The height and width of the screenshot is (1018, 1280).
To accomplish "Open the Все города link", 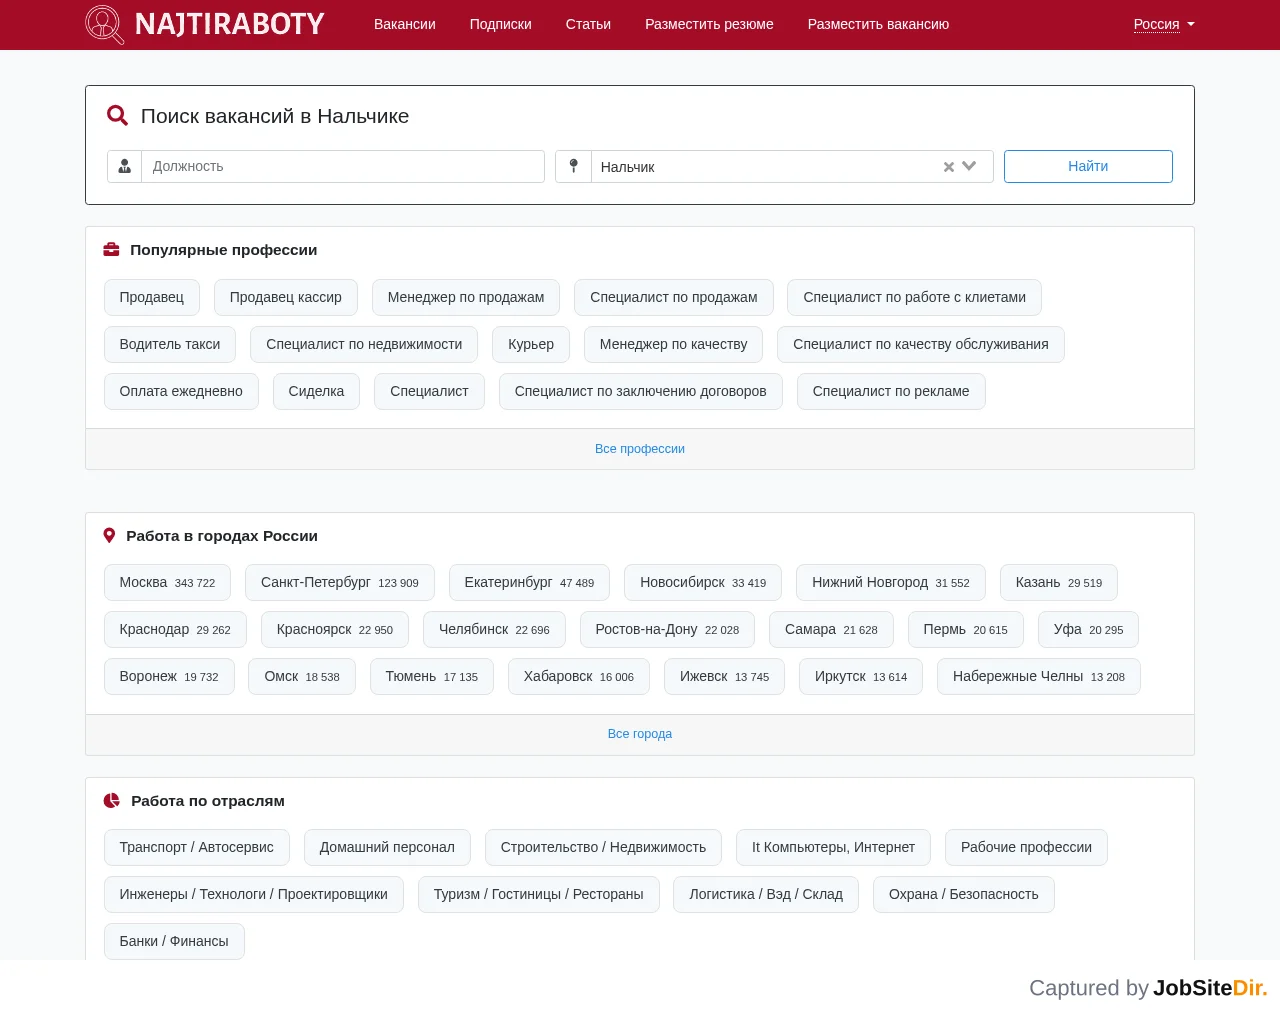I will [x=640, y=734].
